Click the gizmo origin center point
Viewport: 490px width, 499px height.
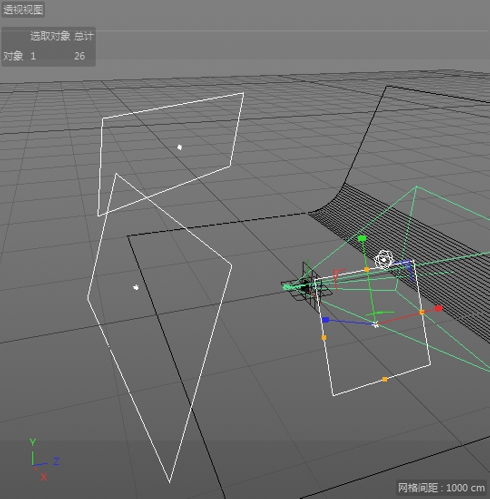tap(376, 324)
